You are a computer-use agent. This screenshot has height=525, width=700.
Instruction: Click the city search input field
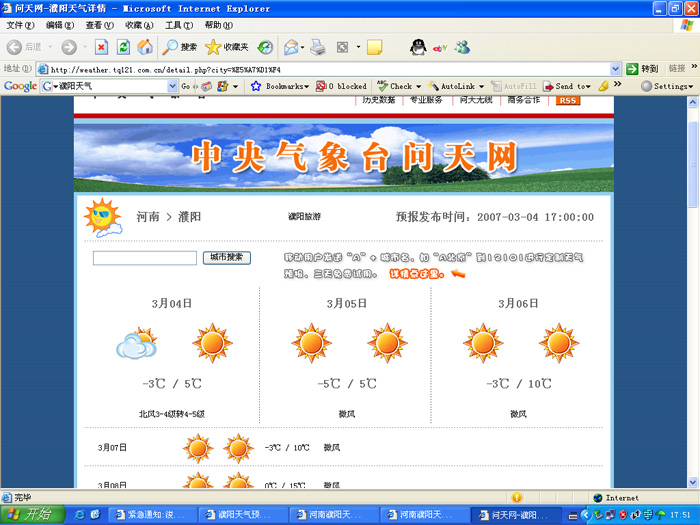click(145, 258)
